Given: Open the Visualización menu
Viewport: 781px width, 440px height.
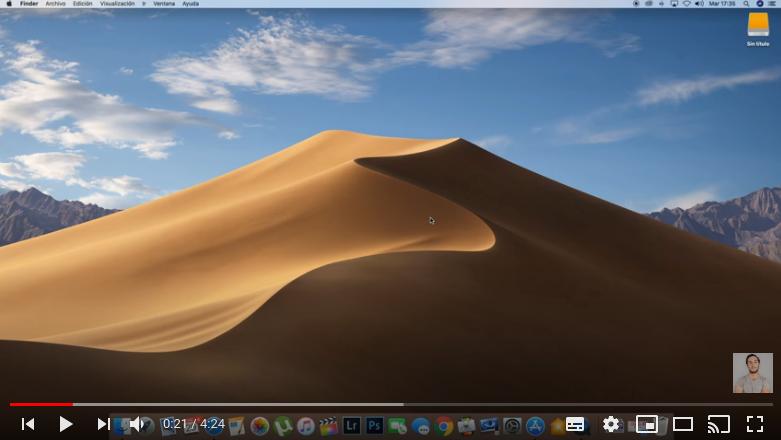Looking at the screenshot, I should click(117, 3).
